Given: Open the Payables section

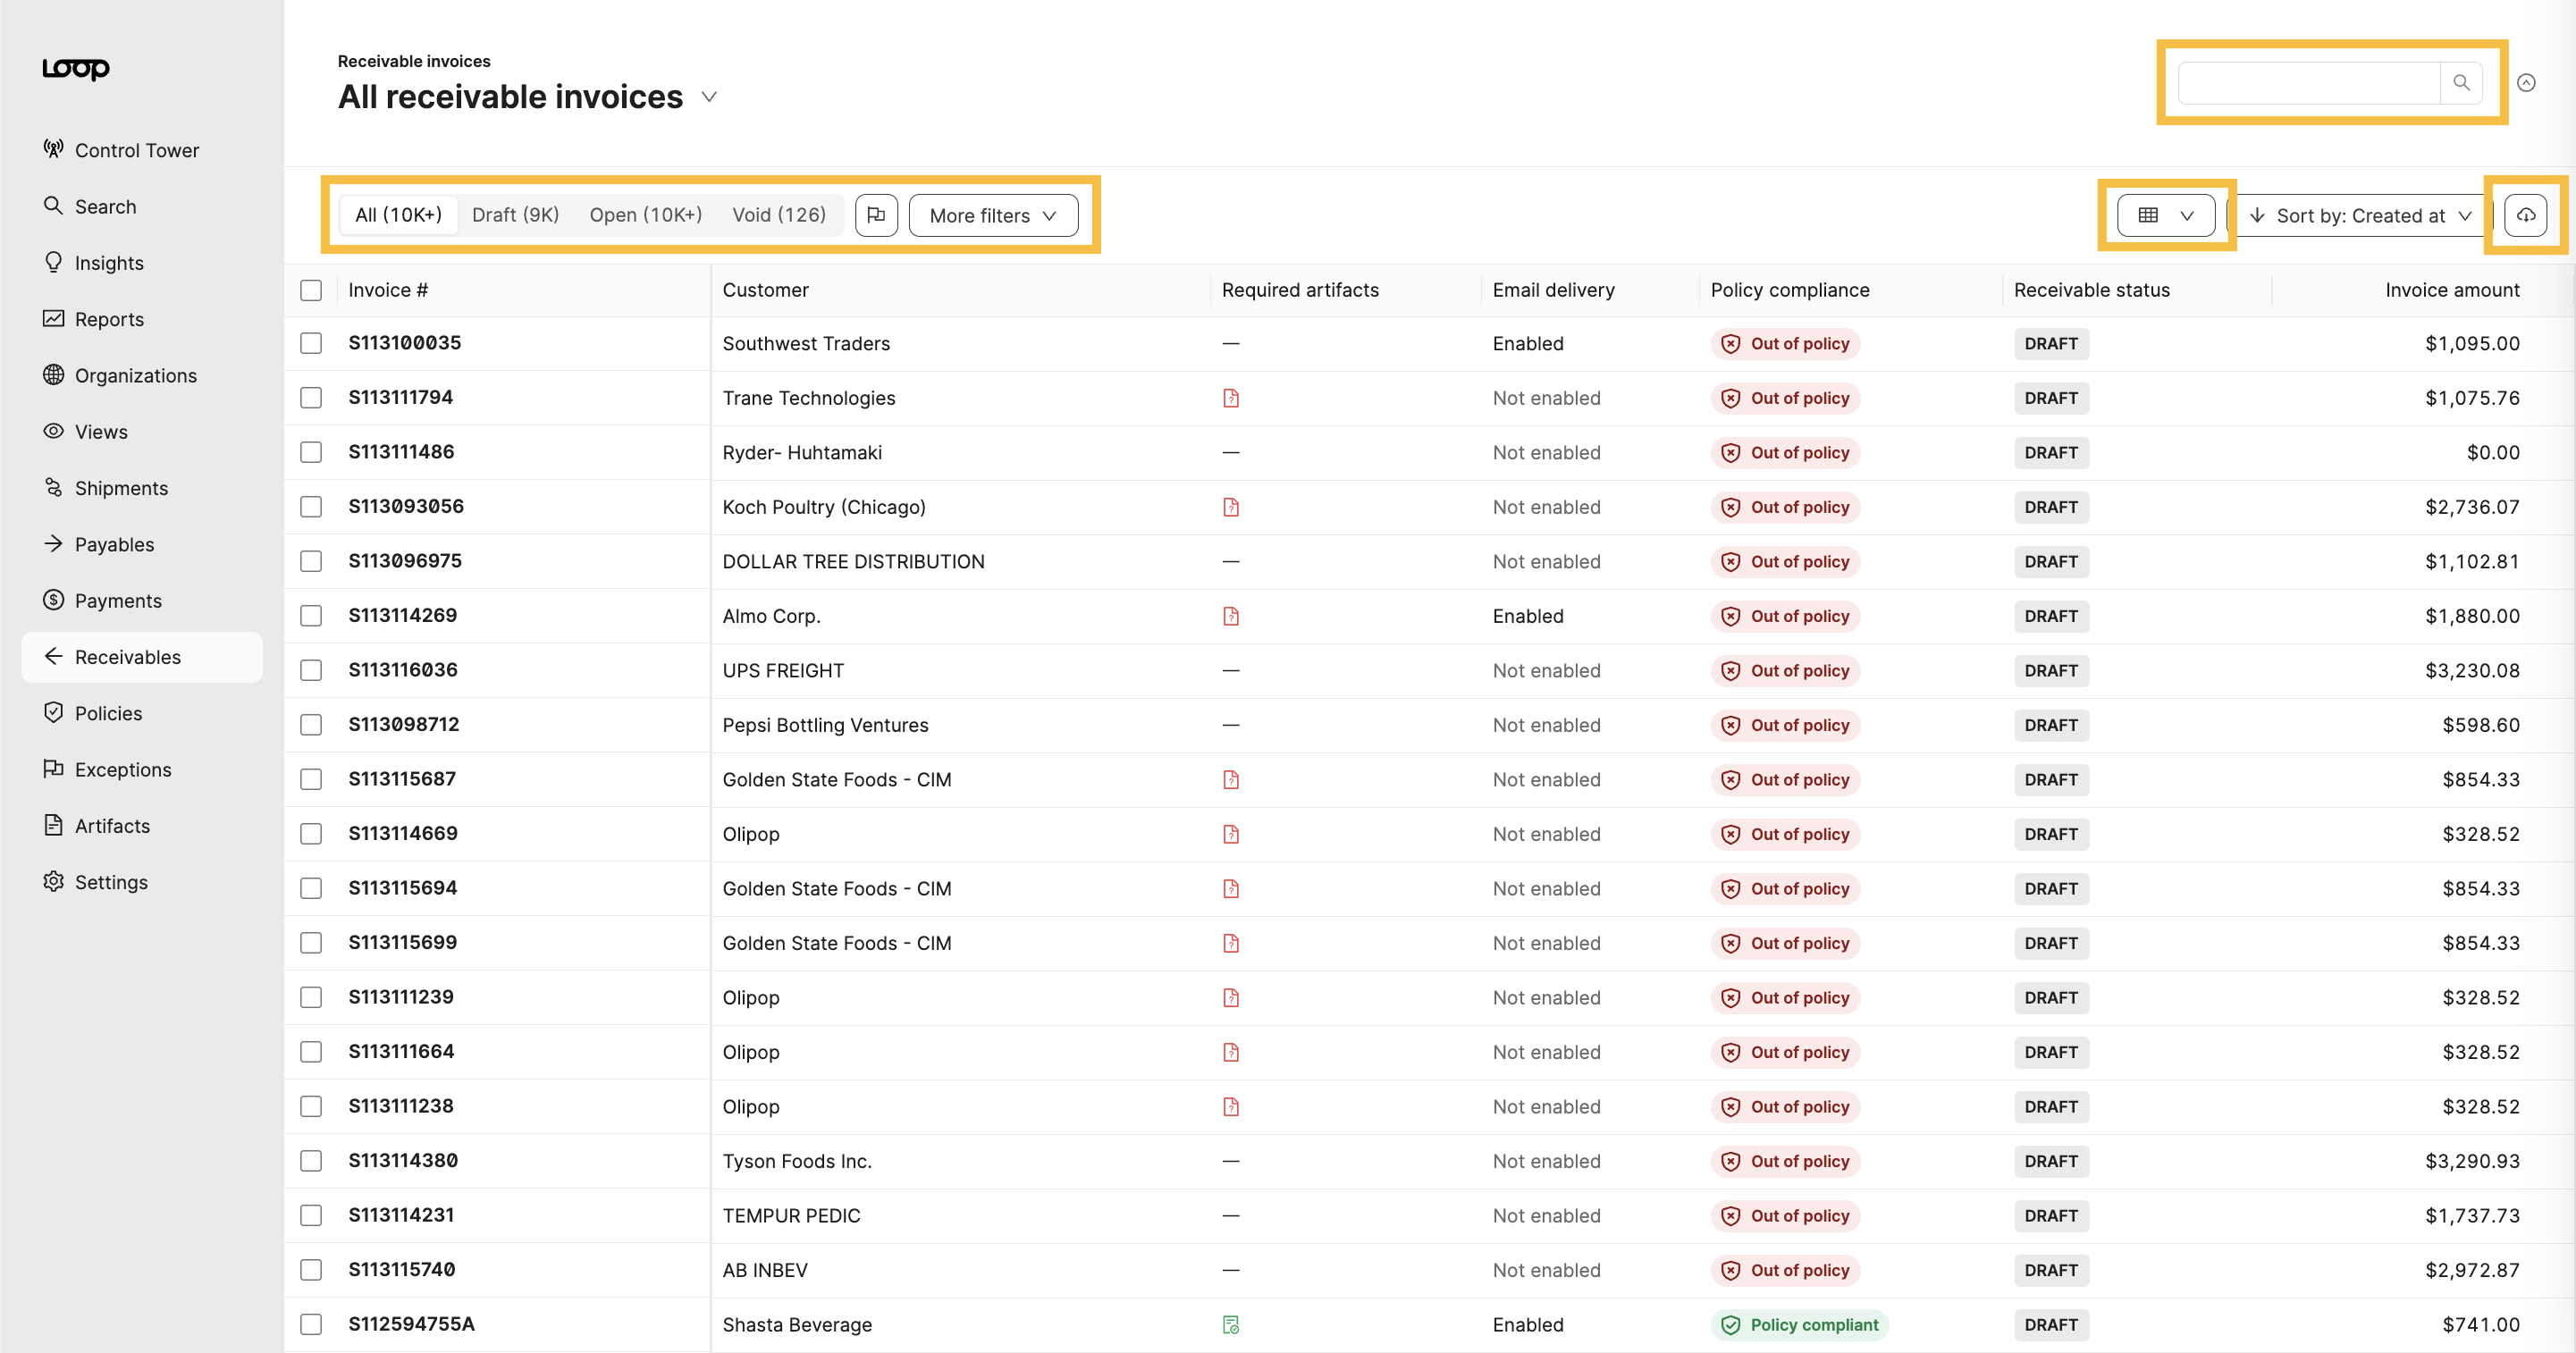Looking at the screenshot, I should click(x=141, y=544).
